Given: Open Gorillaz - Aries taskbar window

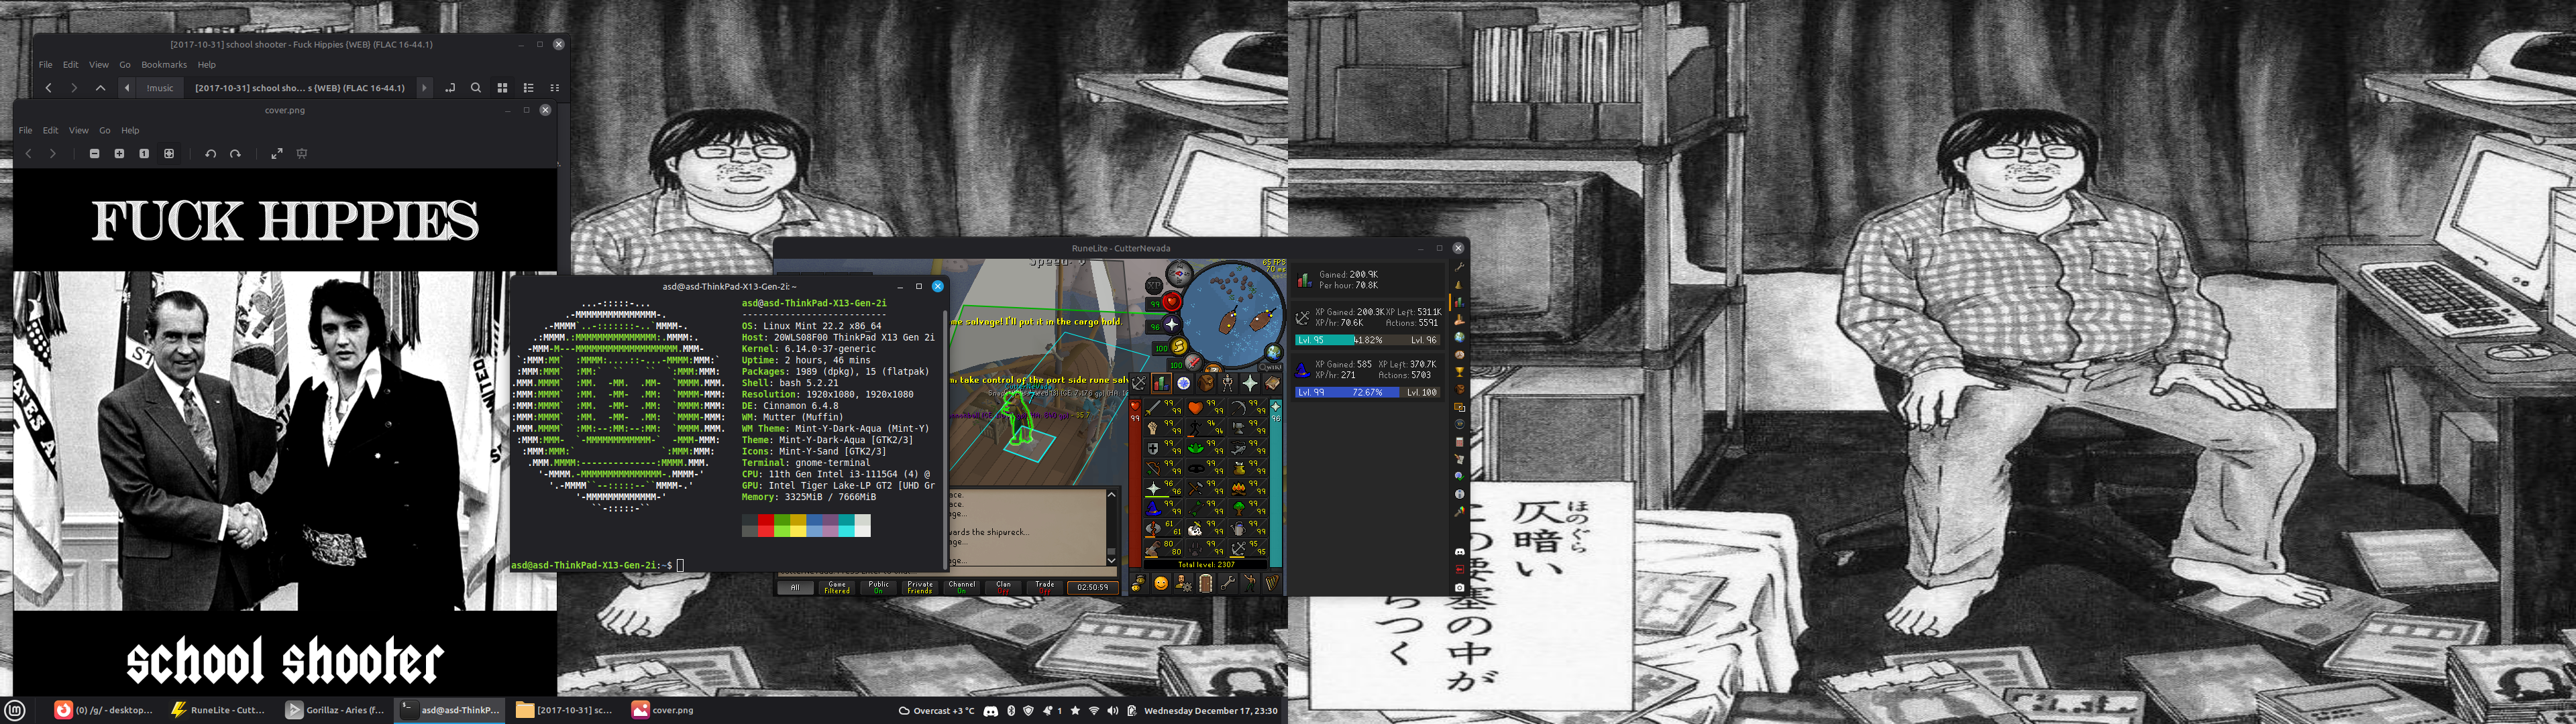Looking at the screenshot, I should [335, 710].
